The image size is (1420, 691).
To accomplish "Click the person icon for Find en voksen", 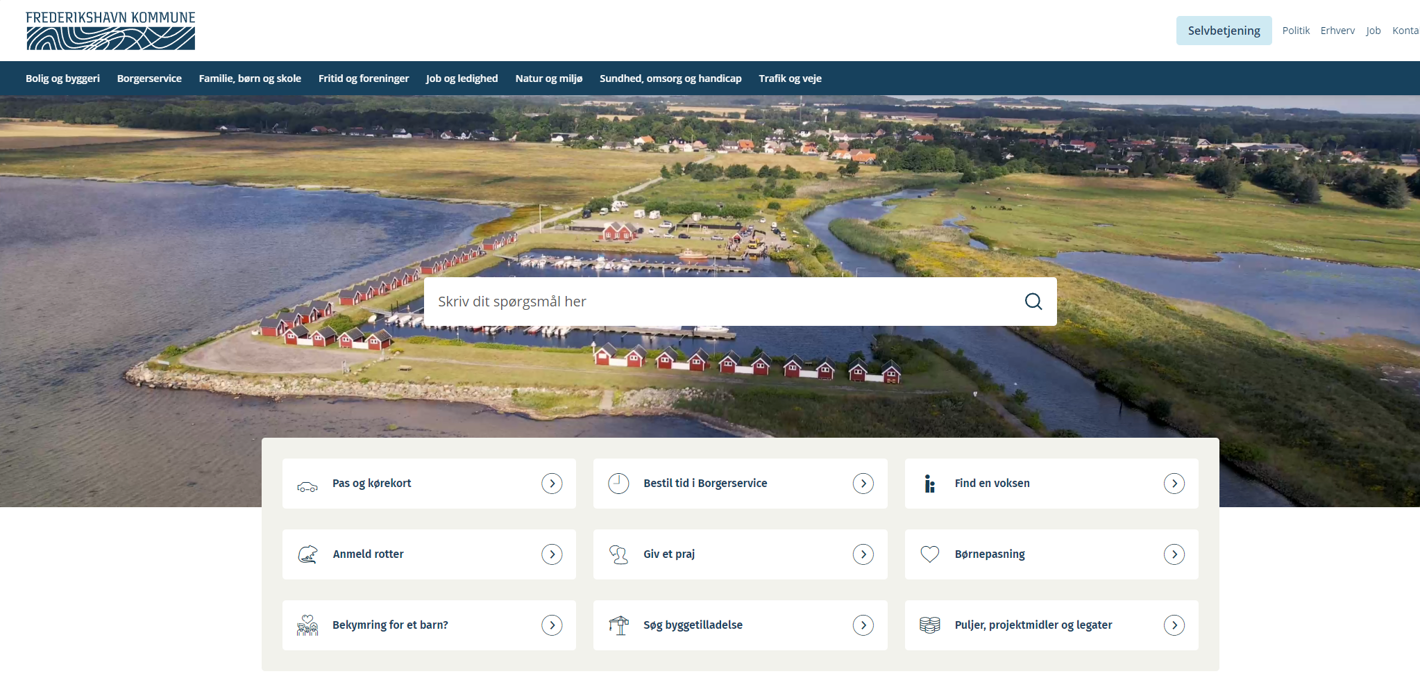I will click(x=930, y=484).
